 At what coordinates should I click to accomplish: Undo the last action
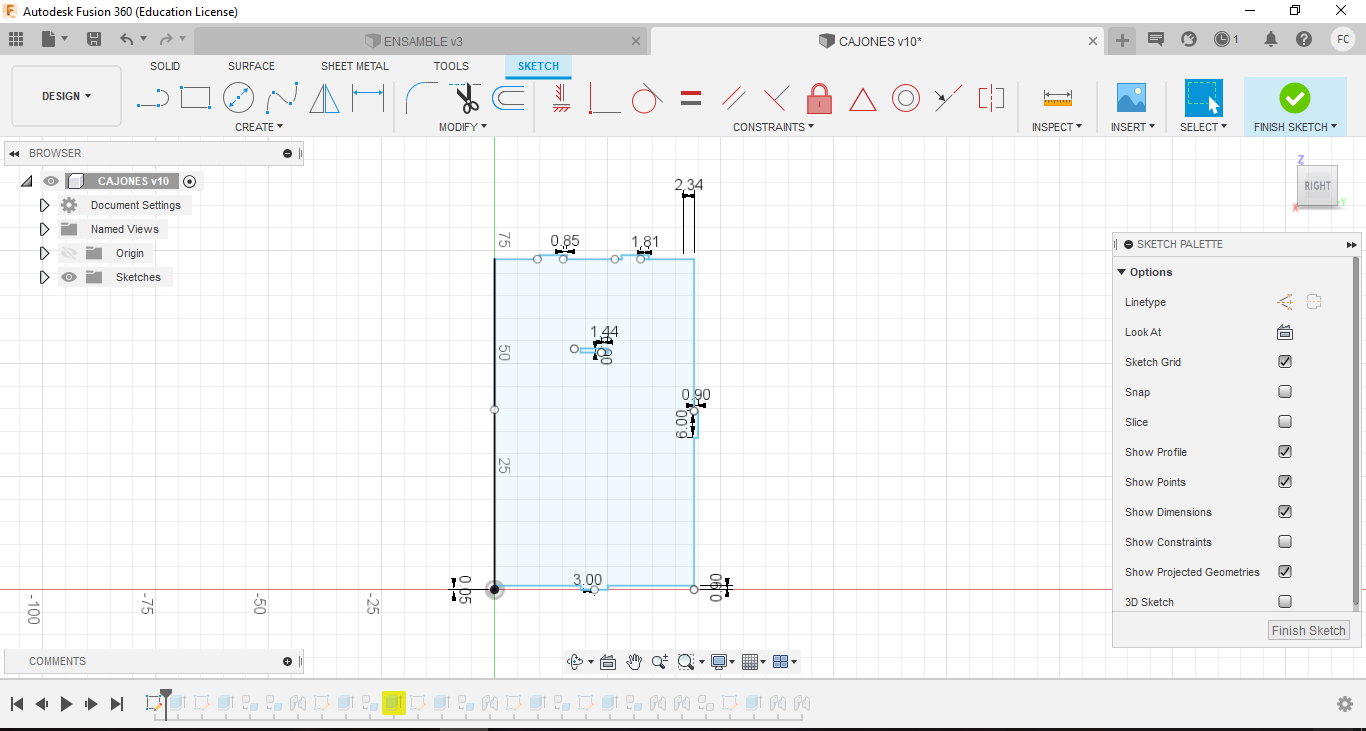coord(127,39)
